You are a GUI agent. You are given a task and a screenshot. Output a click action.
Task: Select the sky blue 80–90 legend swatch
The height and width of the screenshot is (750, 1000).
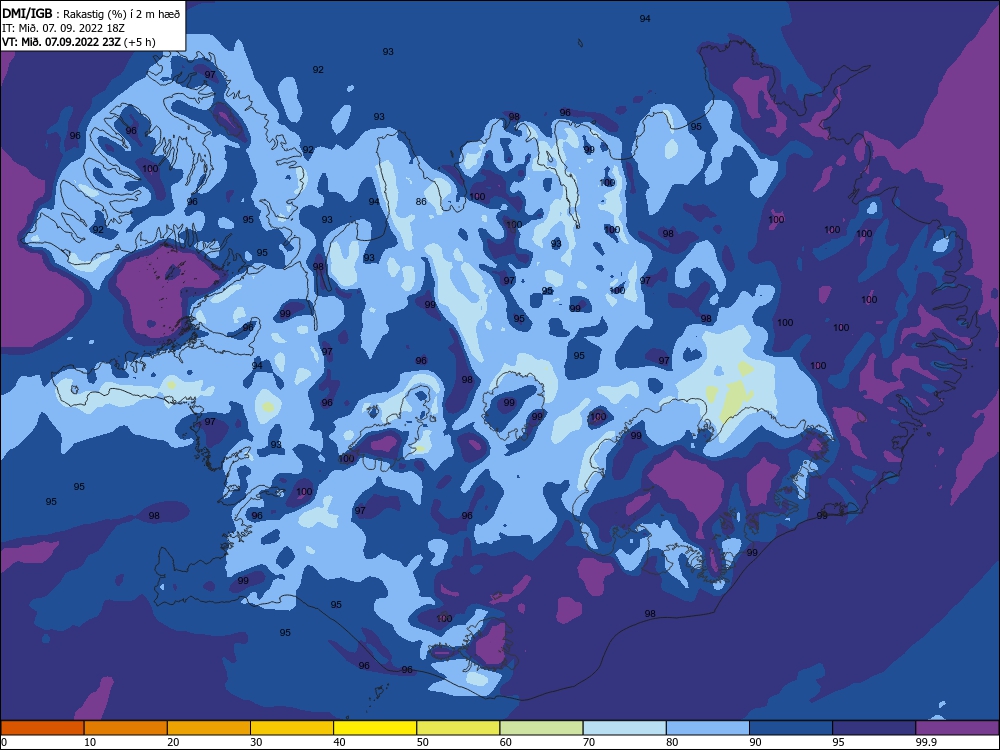click(x=708, y=728)
